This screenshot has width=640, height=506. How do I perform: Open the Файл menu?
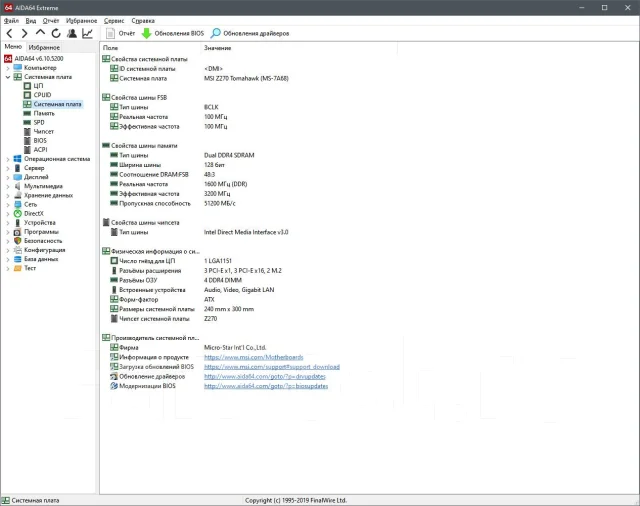11,21
